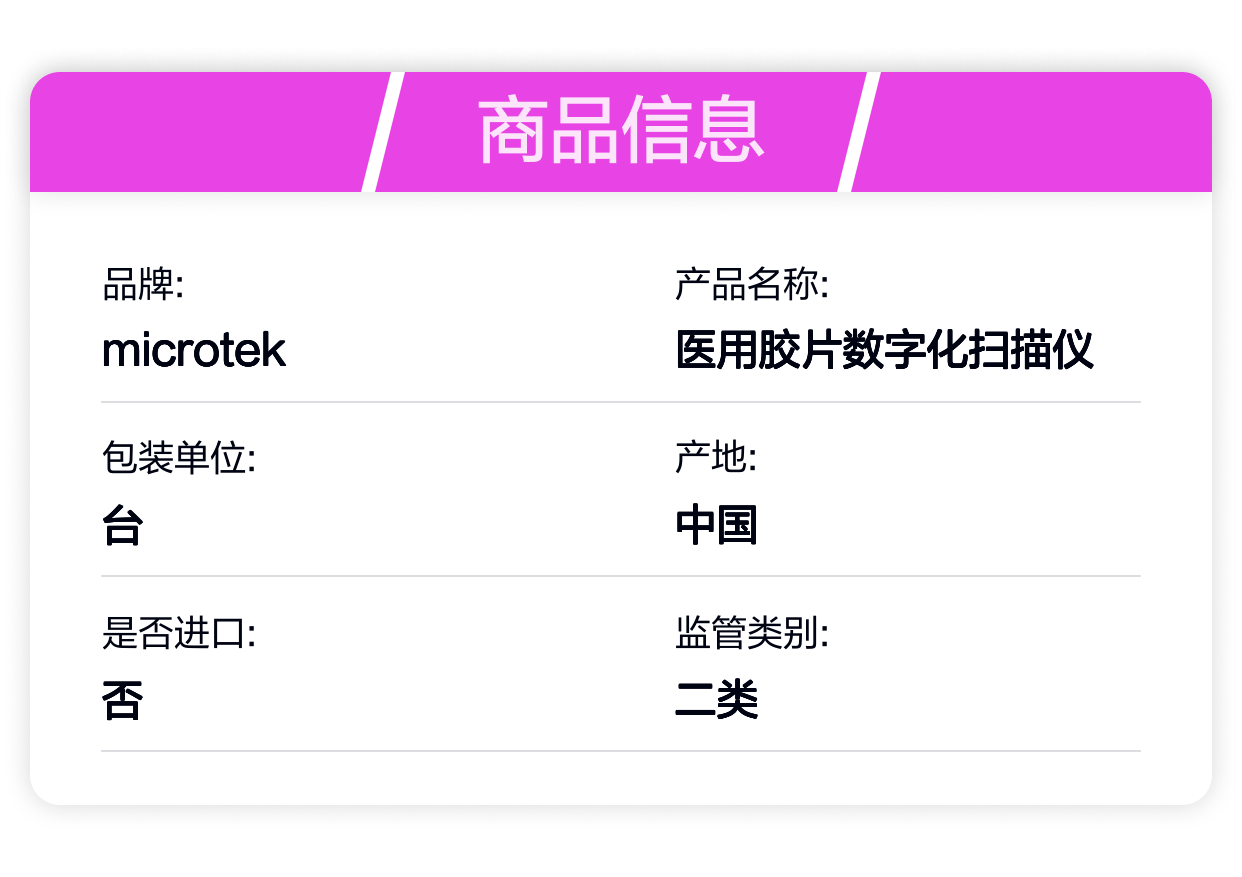
Task: Click the divider line below 二类 row
Action: [x=621, y=750]
